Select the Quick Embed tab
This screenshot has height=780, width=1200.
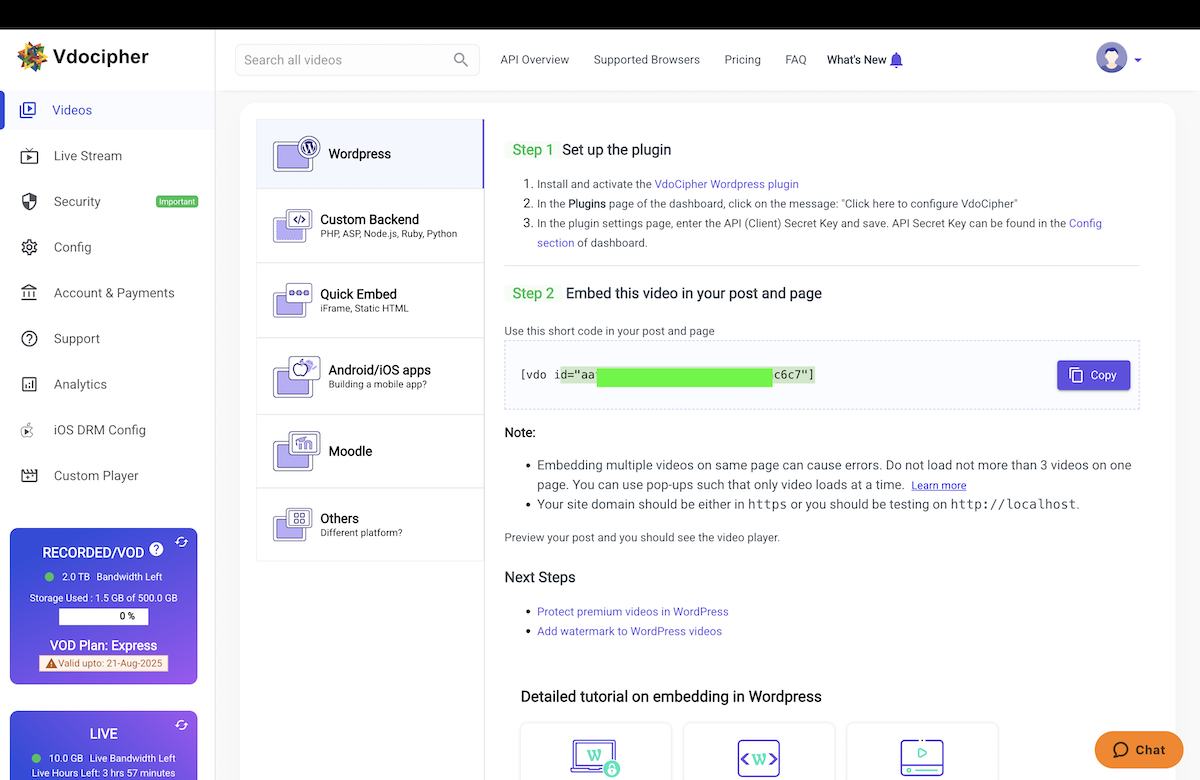pos(370,300)
